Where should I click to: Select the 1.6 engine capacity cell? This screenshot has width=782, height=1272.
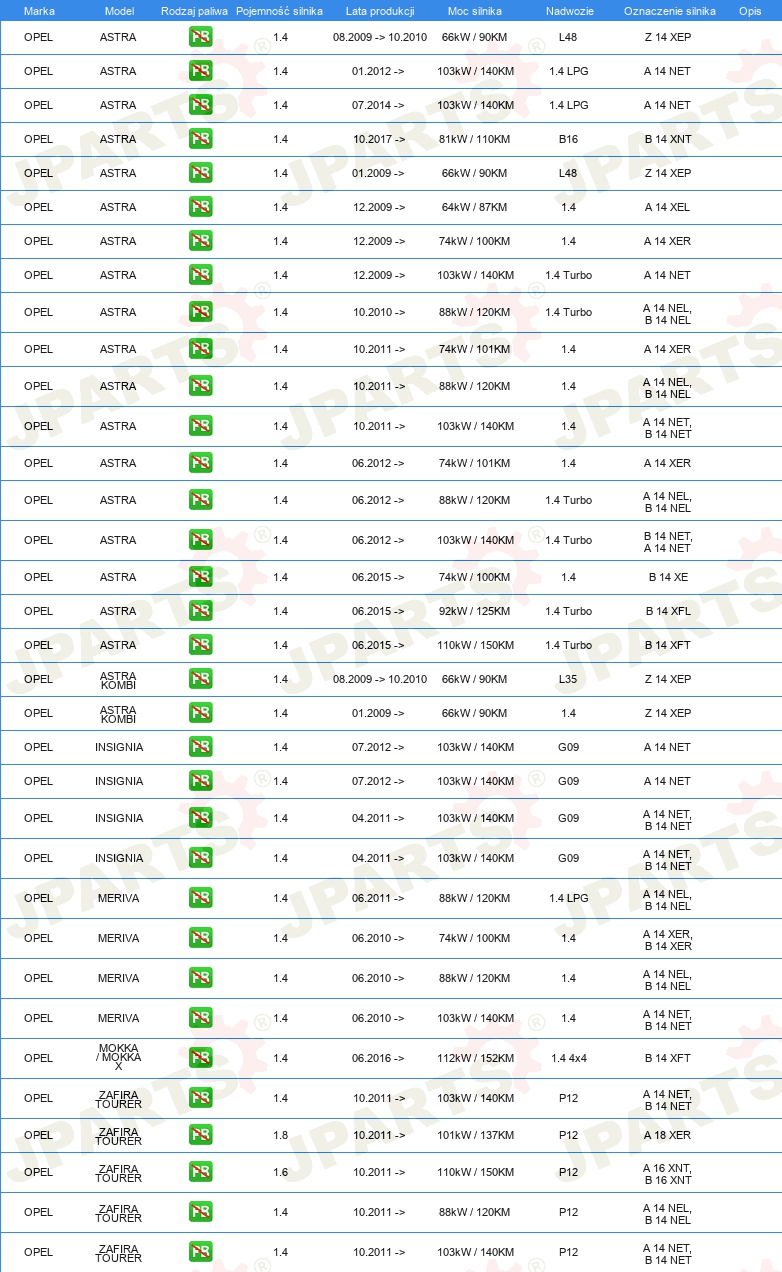[280, 1172]
